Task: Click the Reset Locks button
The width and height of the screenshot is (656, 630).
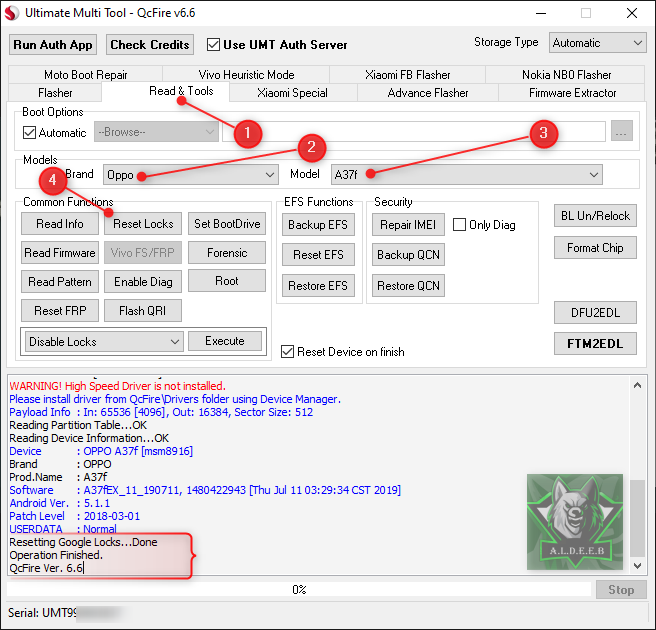Action: pyautogui.click(x=143, y=224)
